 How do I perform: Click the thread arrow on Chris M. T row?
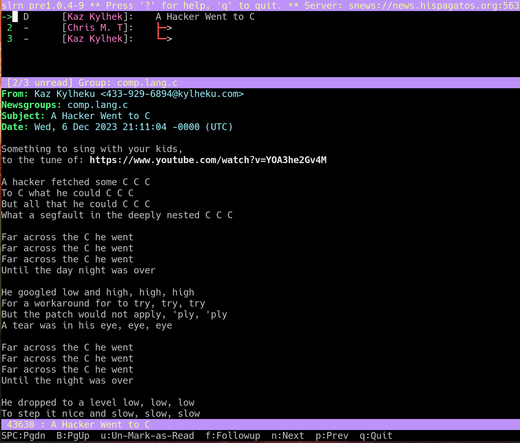tap(164, 28)
